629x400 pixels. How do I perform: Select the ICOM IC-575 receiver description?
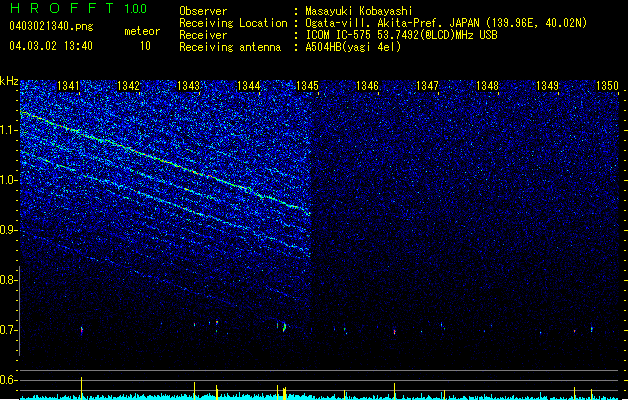(401, 35)
